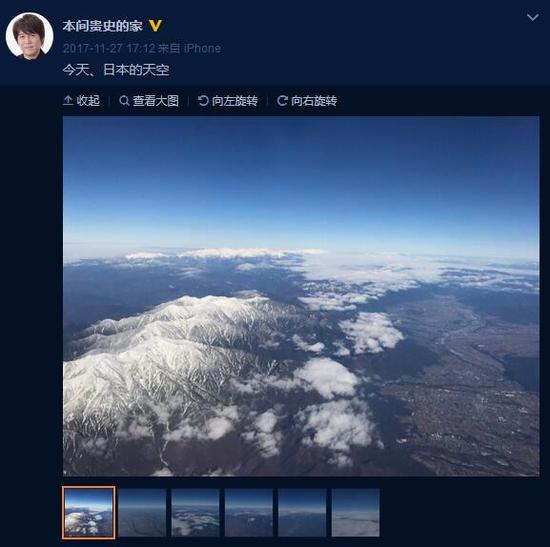Select the sixth and last photo thumbnail
Image resolution: width=550 pixels, height=547 pixels.
pos(355,513)
